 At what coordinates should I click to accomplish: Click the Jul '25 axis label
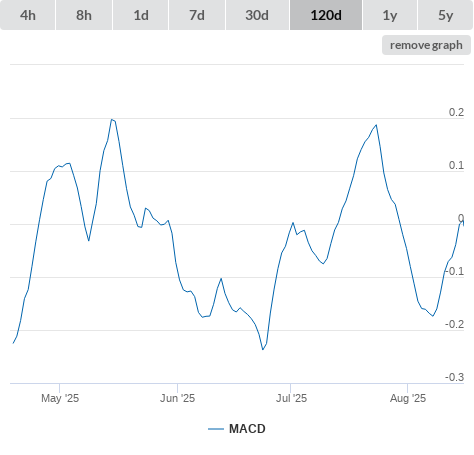[x=291, y=398]
